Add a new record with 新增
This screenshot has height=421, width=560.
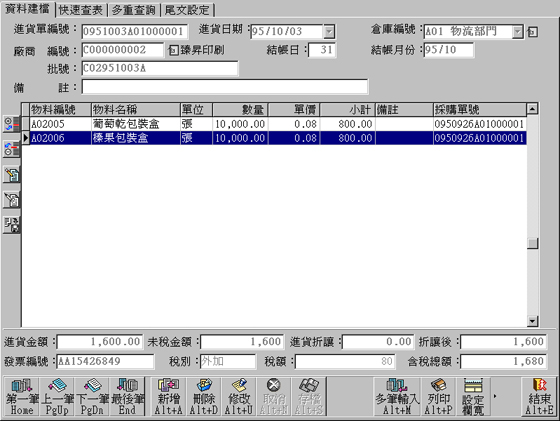tap(168, 396)
